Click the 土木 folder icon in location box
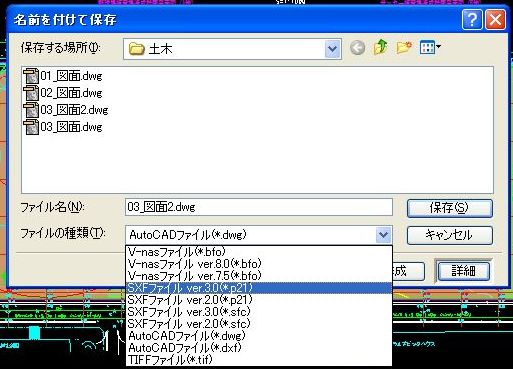 tap(137, 49)
